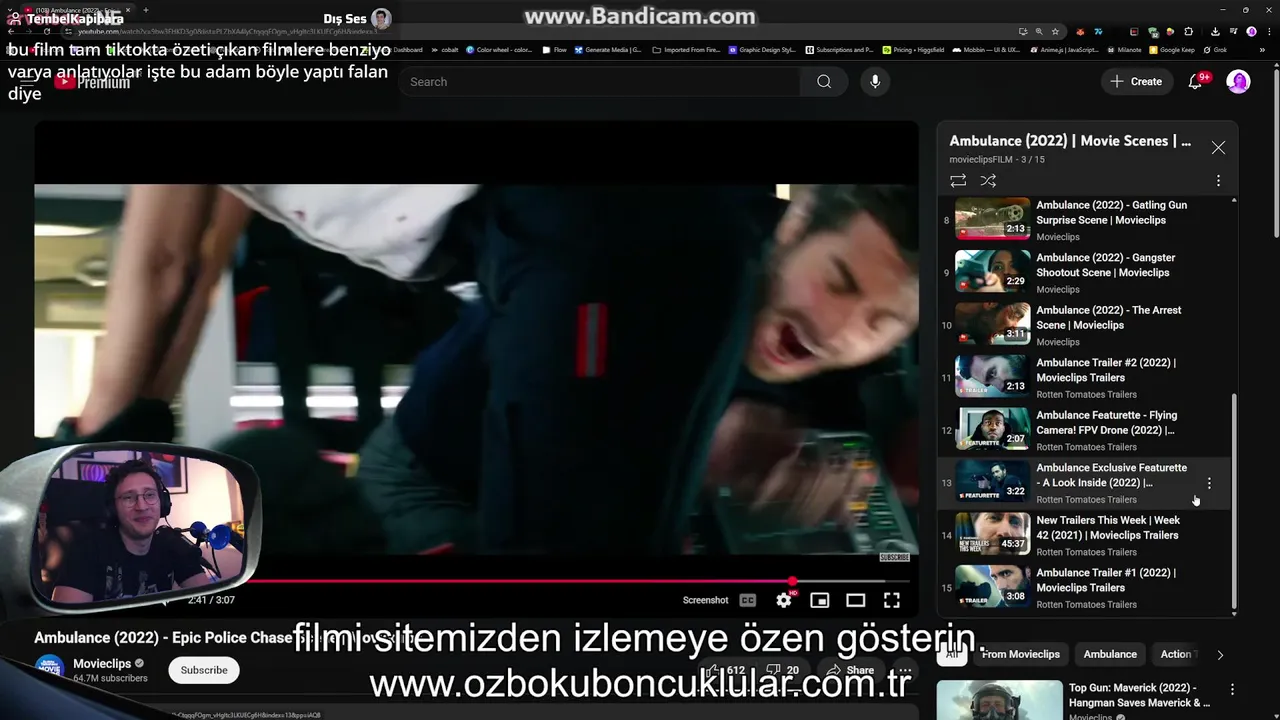The height and width of the screenshot is (720, 1280).
Task: Open Color wheel bookmark
Action: point(500,50)
